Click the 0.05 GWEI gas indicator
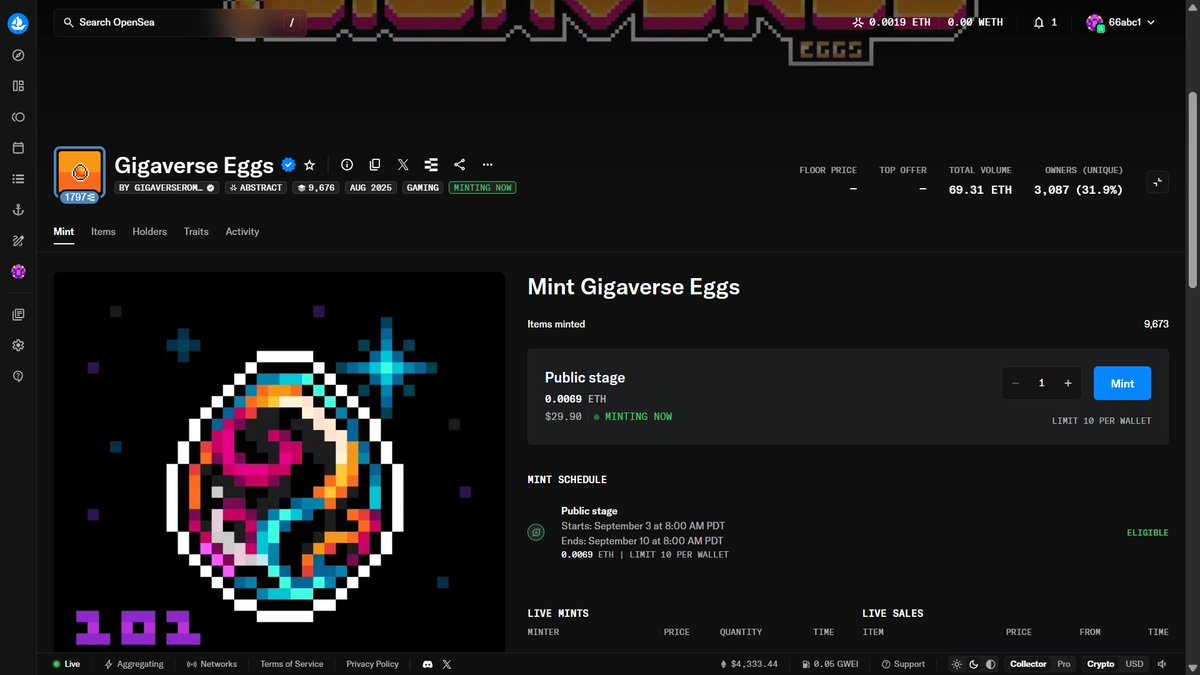1200x675 pixels. (830, 664)
